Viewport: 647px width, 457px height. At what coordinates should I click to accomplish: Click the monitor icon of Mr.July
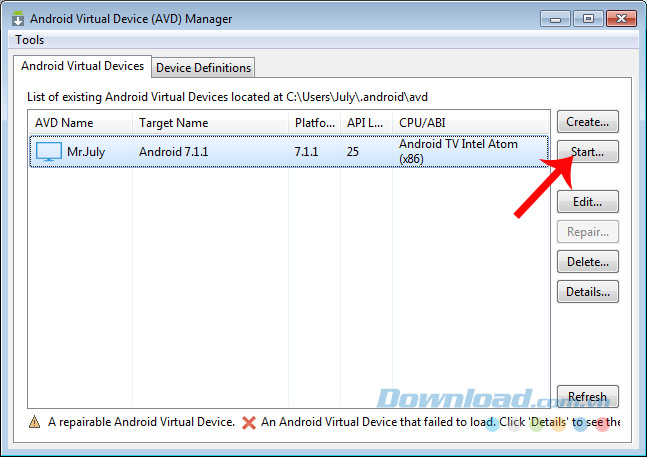49,151
